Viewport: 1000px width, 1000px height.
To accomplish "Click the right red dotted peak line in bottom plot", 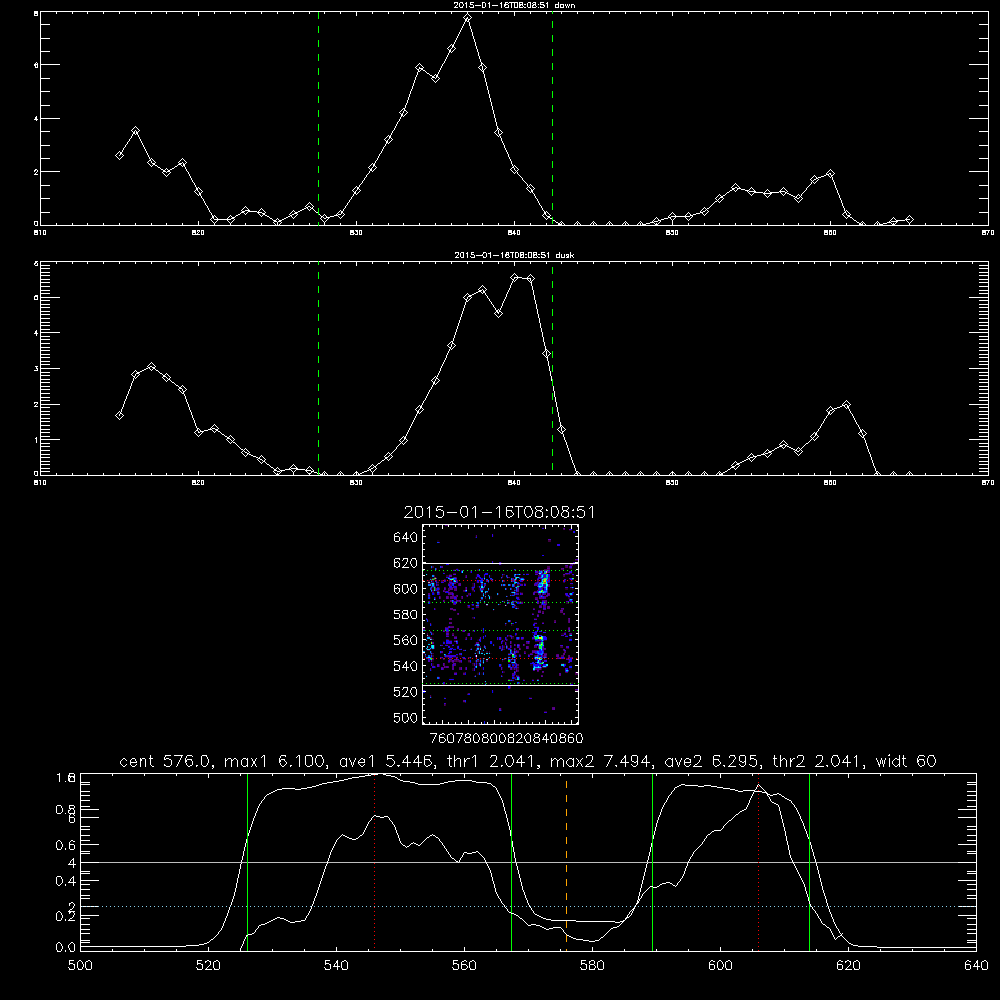I will point(758,862).
